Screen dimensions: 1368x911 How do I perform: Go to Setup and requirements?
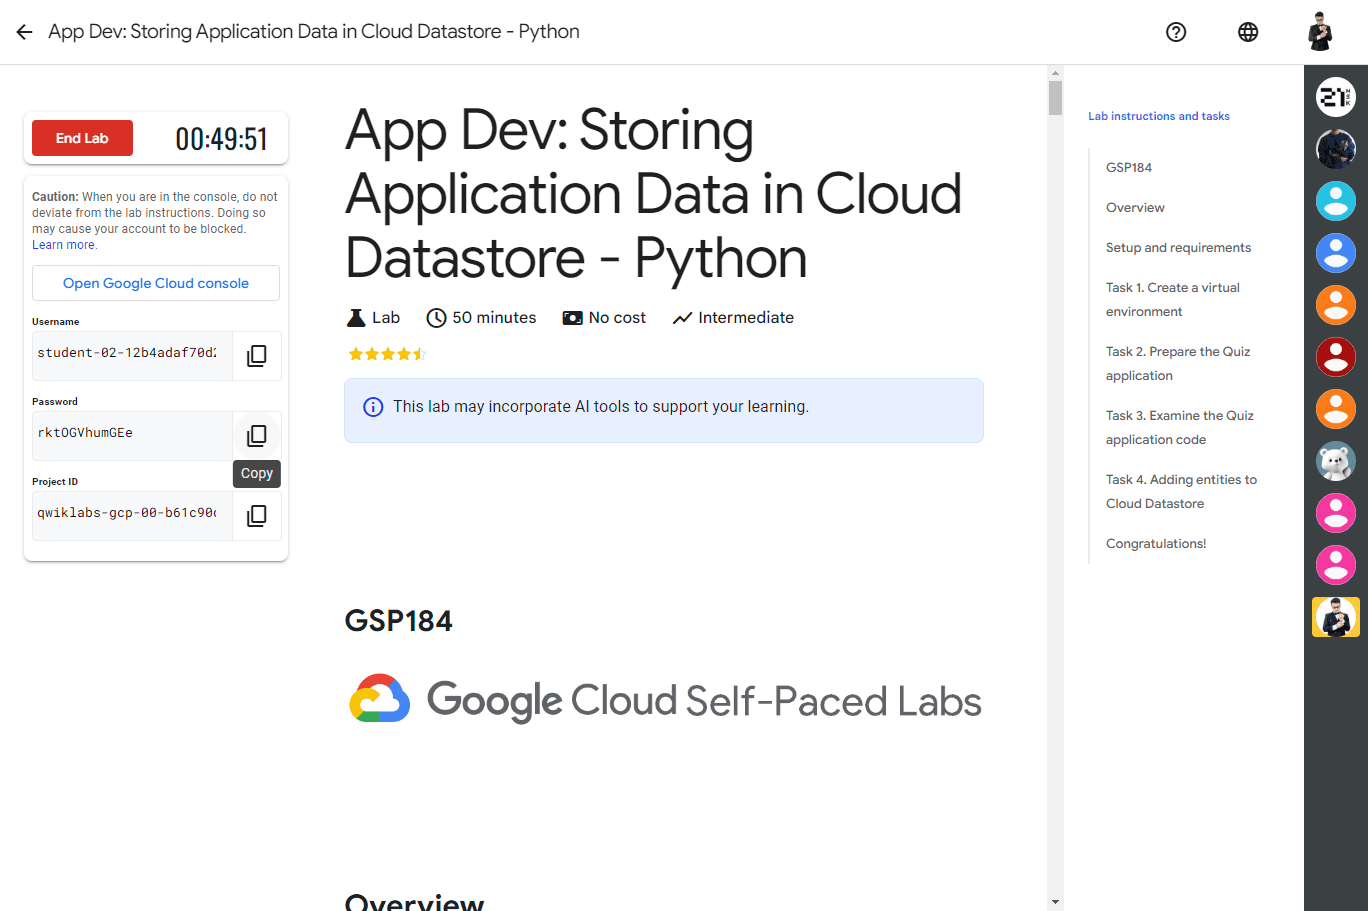click(1178, 247)
